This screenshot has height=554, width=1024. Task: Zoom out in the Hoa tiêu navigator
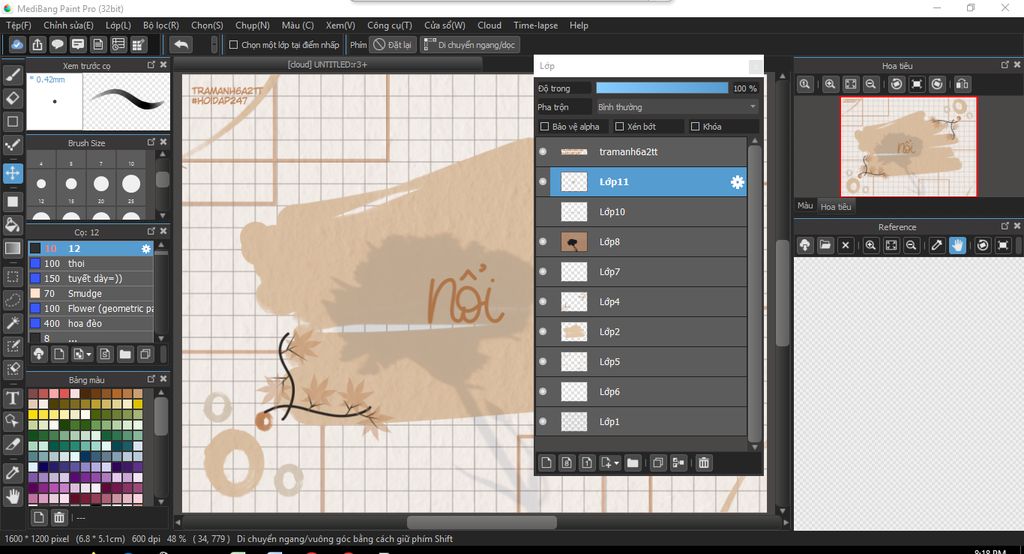(x=871, y=84)
